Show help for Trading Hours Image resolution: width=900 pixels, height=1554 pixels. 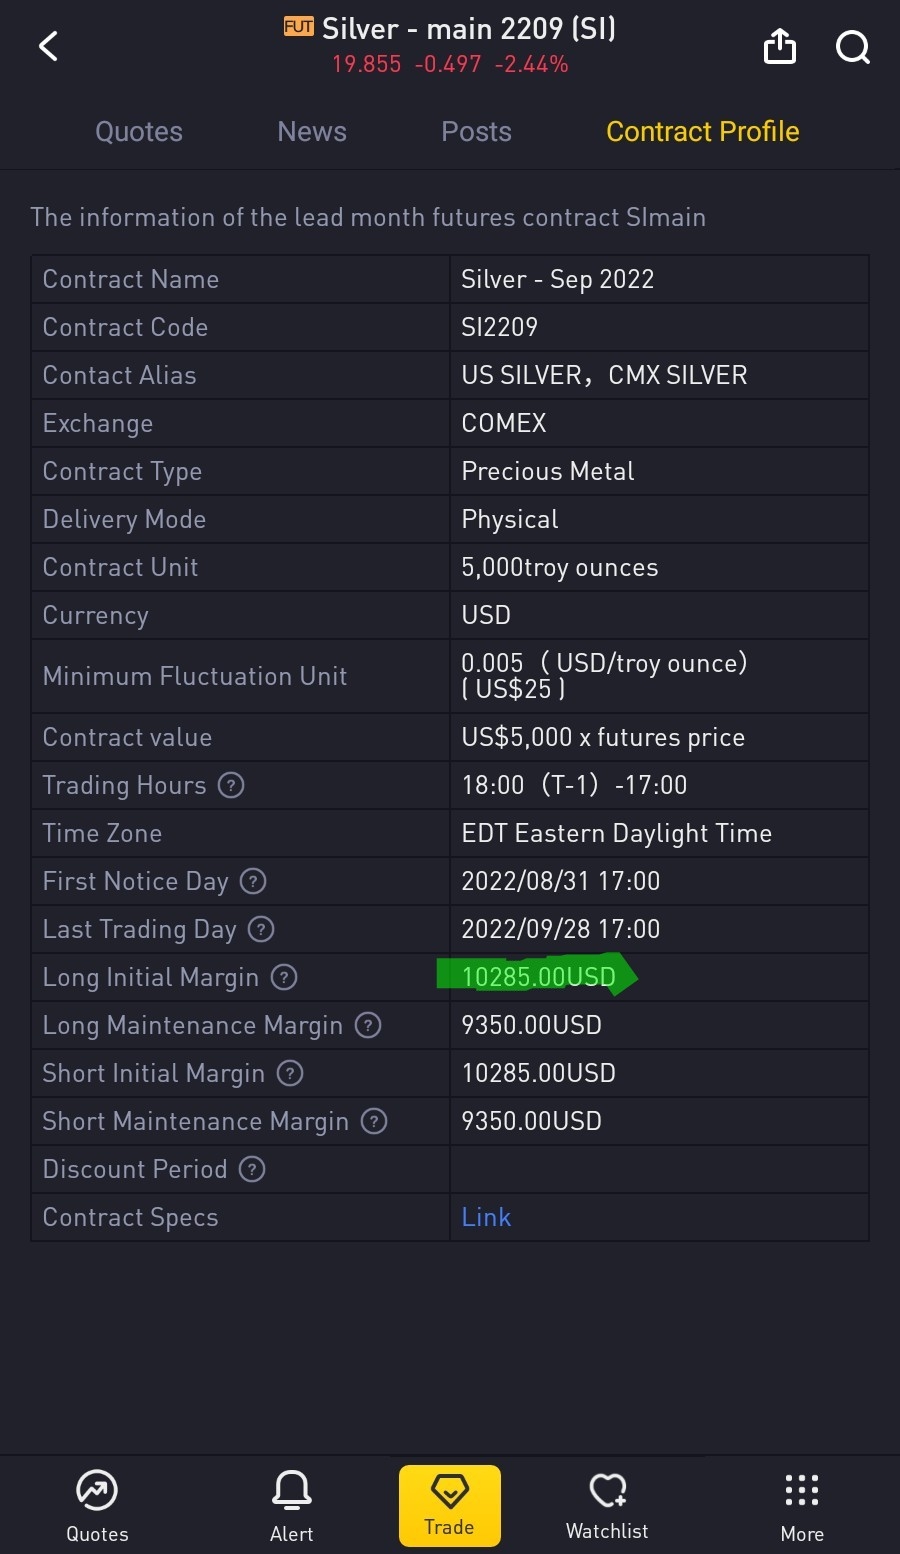(x=231, y=785)
